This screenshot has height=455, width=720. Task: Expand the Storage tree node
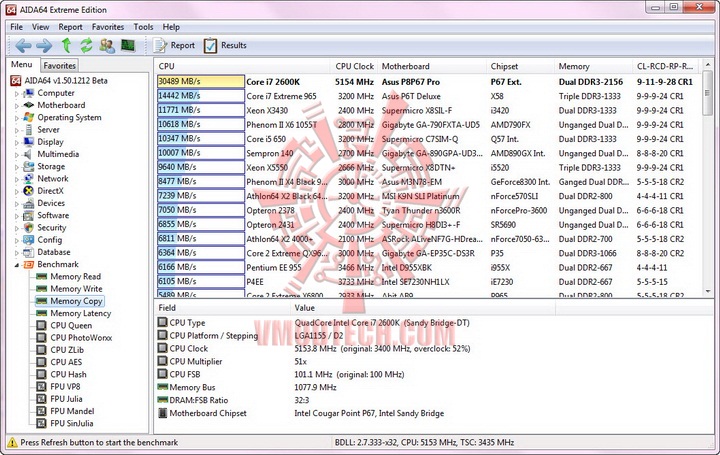point(17,167)
